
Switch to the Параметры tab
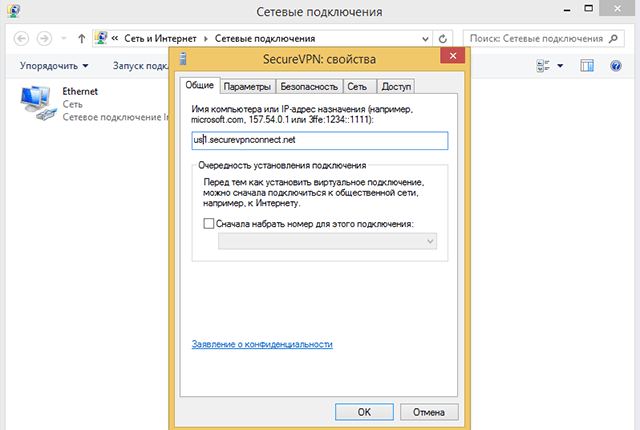(247, 86)
